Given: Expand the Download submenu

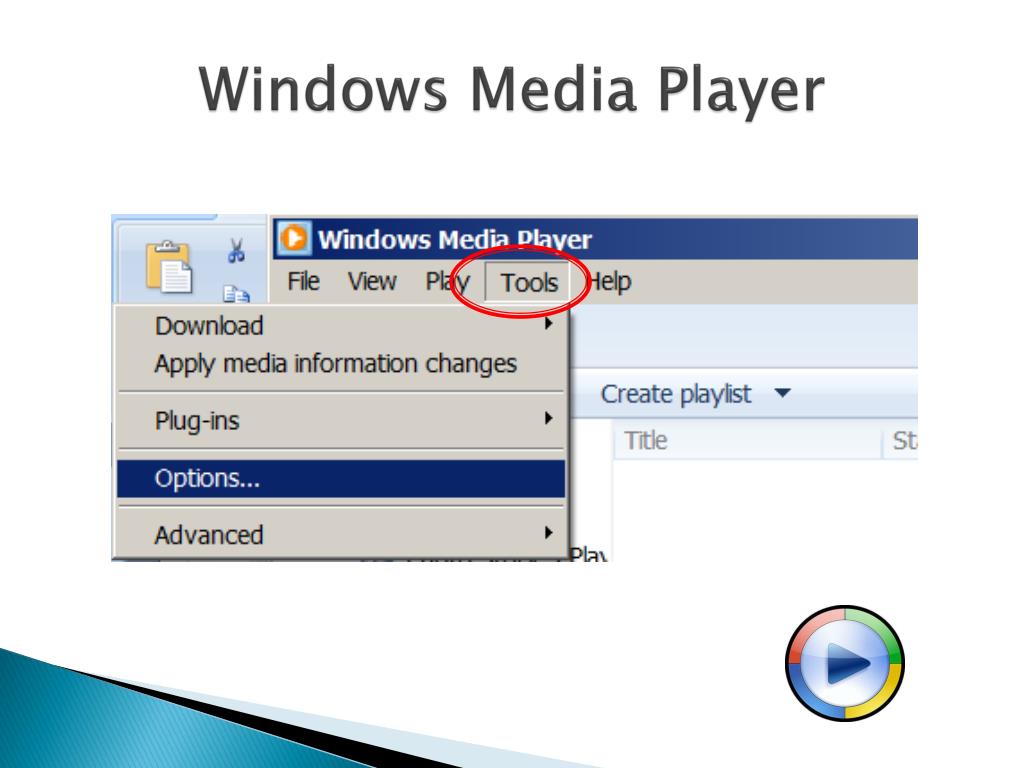Looking at the screenshot, I should click(340, 325).
